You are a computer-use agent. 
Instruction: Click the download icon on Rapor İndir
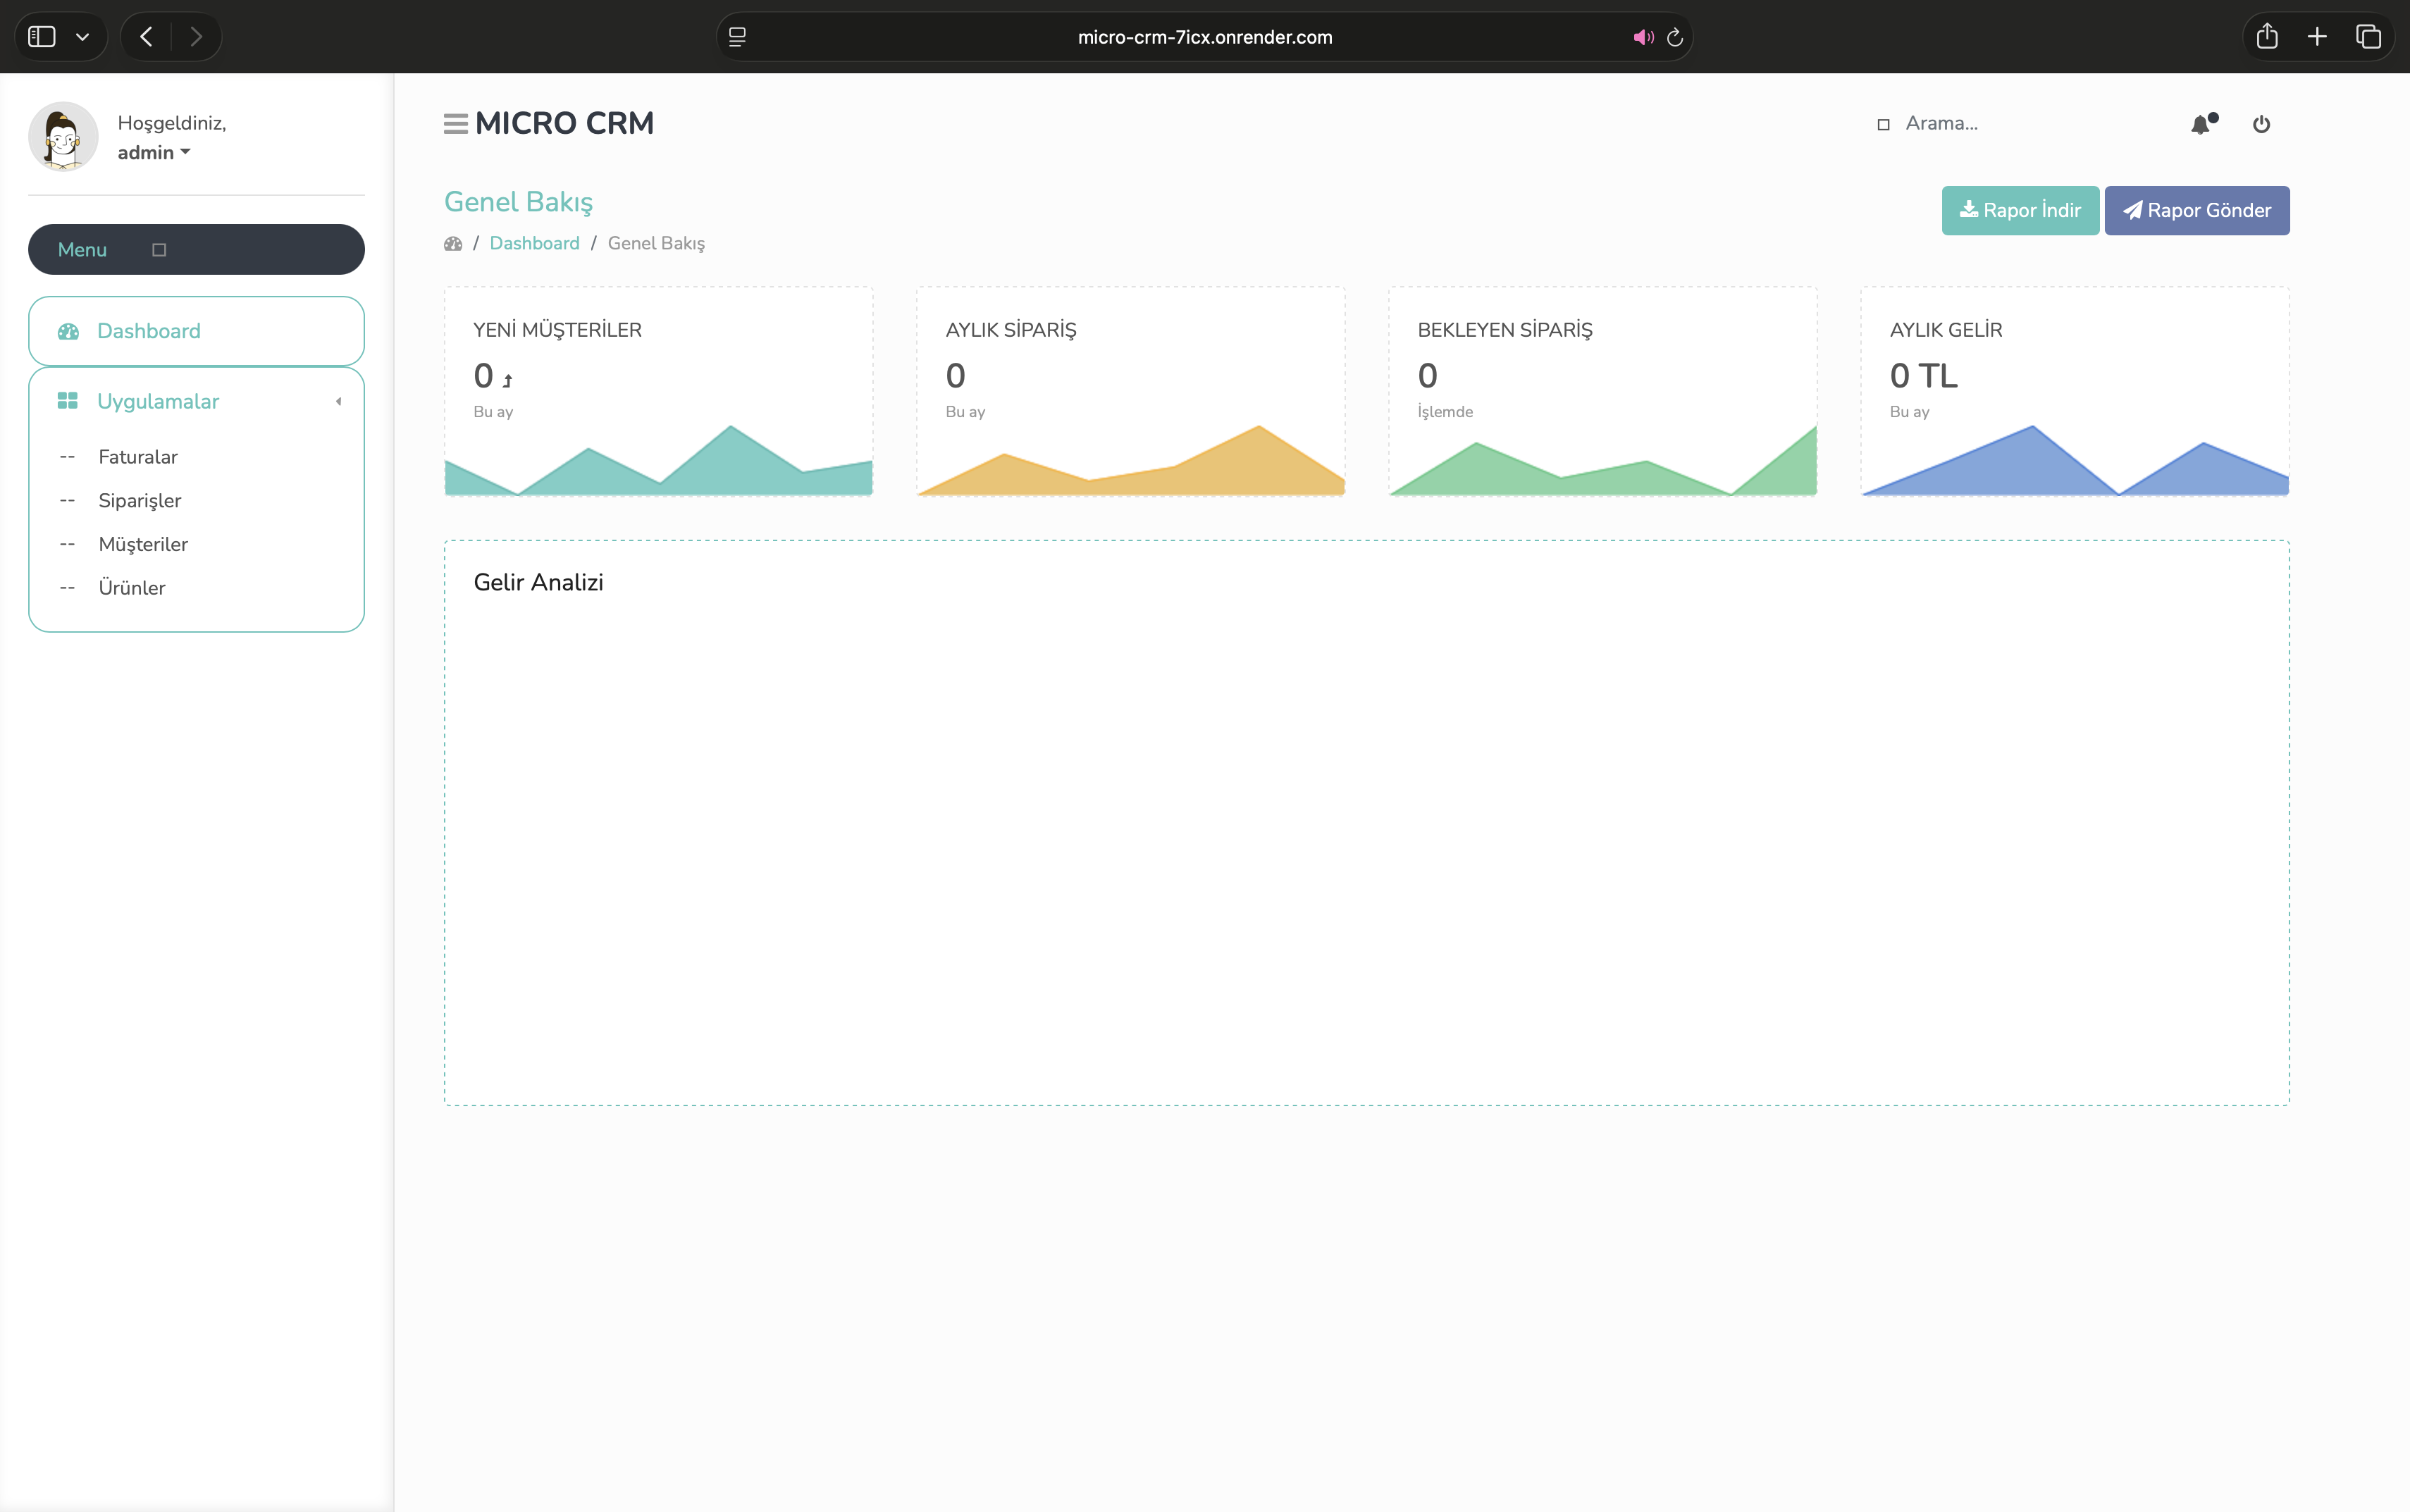coord(1968,210)
